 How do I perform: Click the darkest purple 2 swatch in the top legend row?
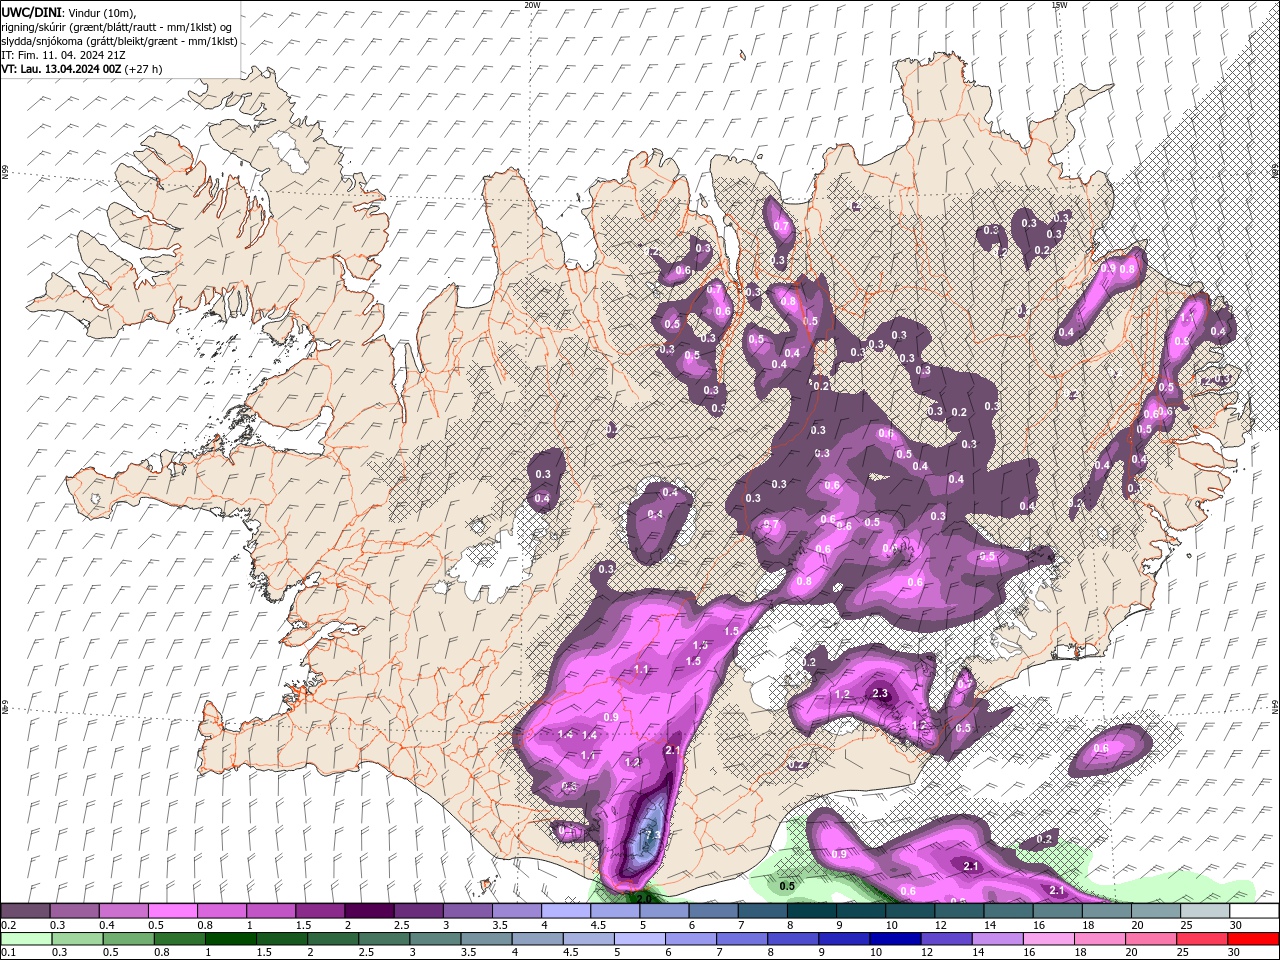[369, 911]
